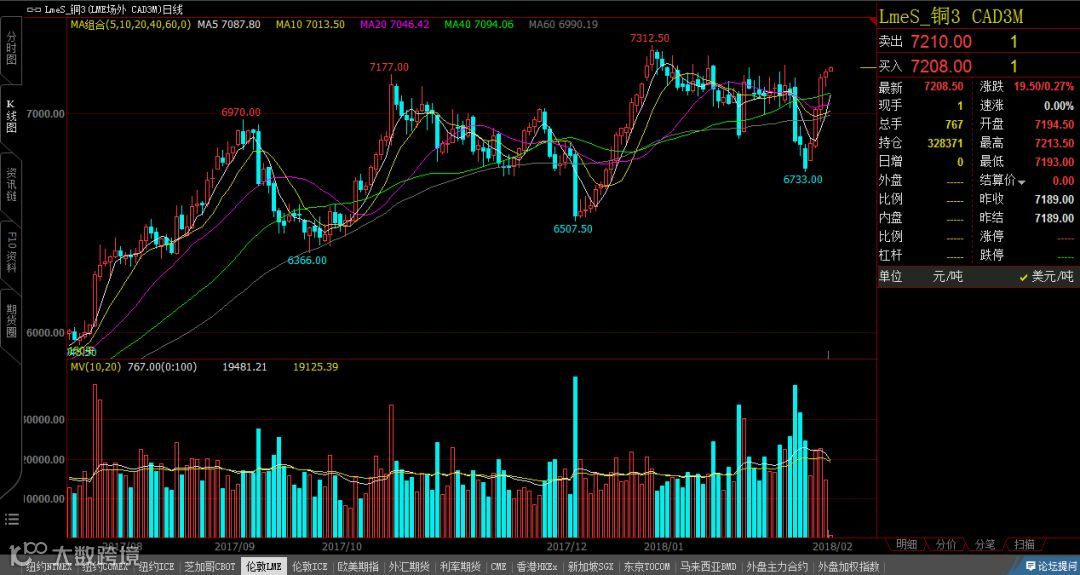Open the 资讯链 side tab
The height and width of the screenshot is (575, 1080).
pyautogui.click(x=10, y=183)
